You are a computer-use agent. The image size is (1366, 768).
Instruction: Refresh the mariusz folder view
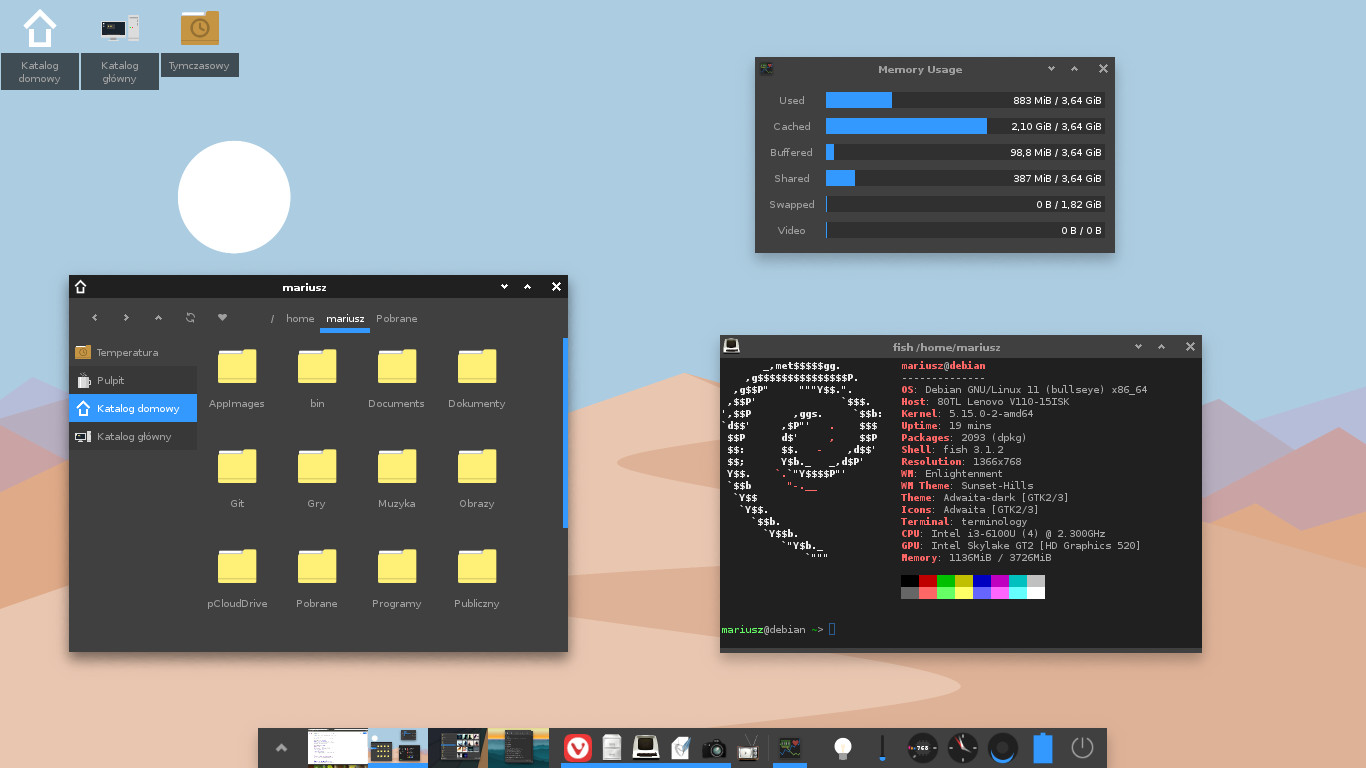[x=190, y=318]
